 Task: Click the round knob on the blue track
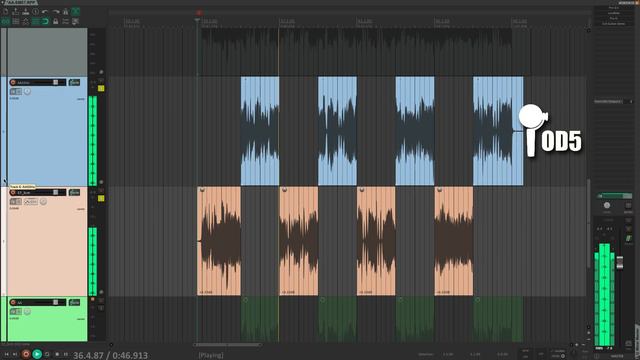pos(27,91)
